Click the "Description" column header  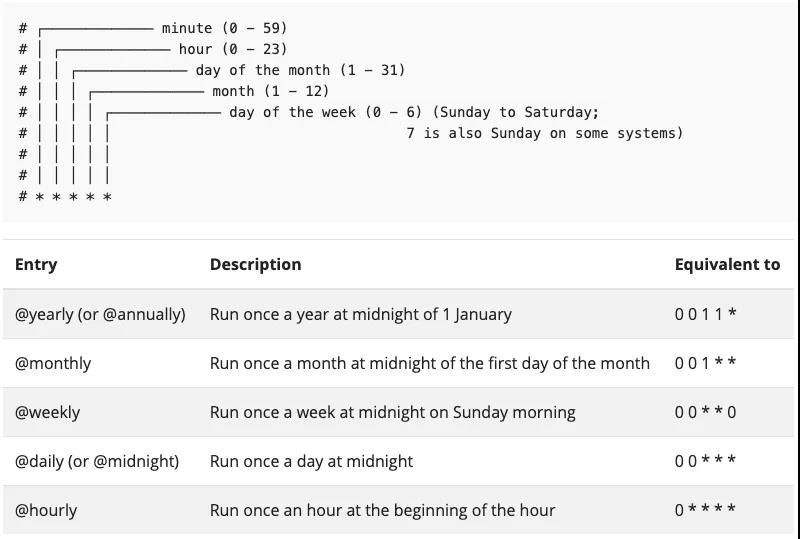coord(255,265)
